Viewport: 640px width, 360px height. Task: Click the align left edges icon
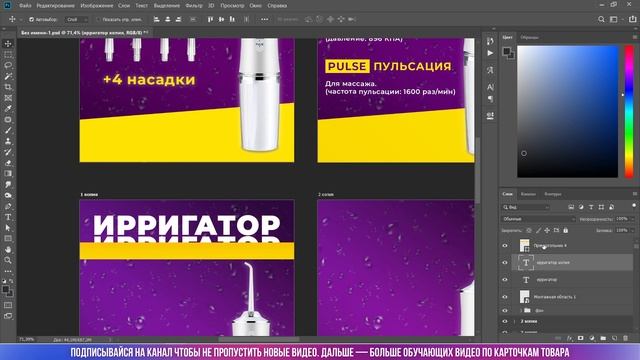156,19
